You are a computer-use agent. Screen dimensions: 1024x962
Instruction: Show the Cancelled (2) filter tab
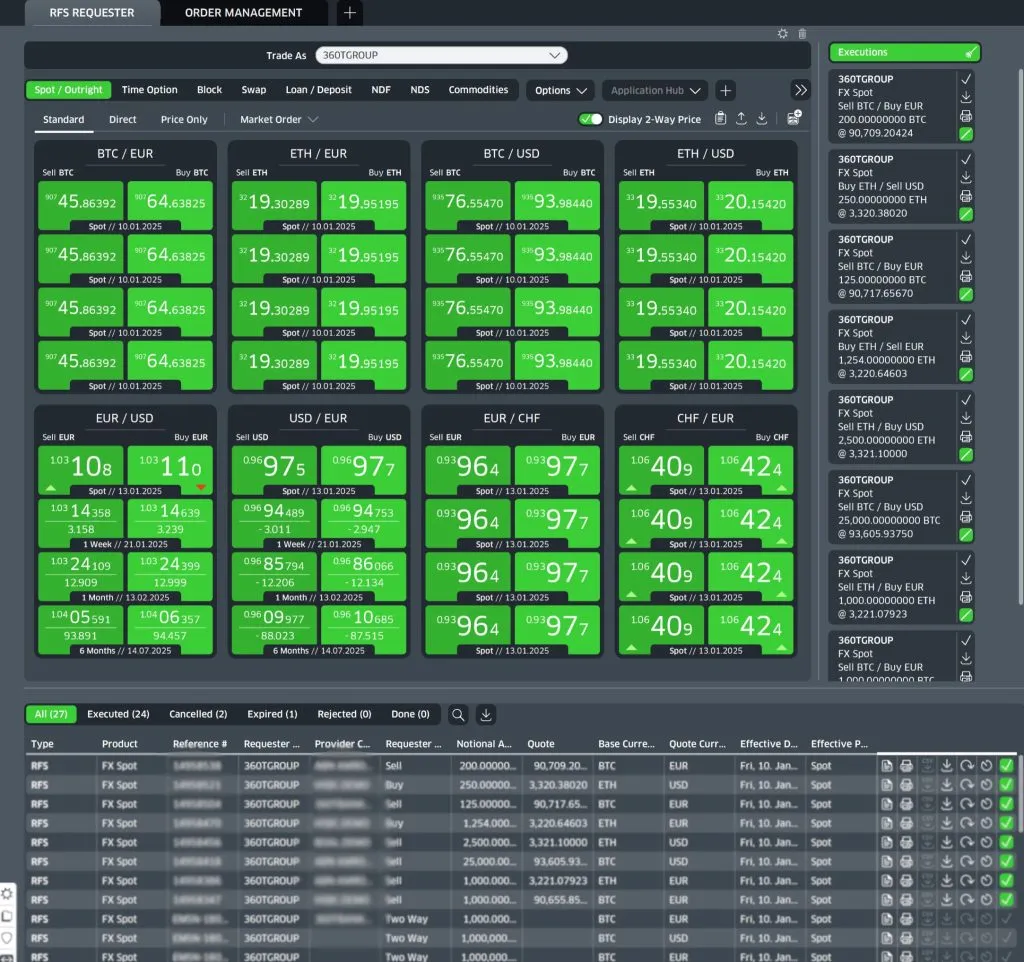(198, 714)
